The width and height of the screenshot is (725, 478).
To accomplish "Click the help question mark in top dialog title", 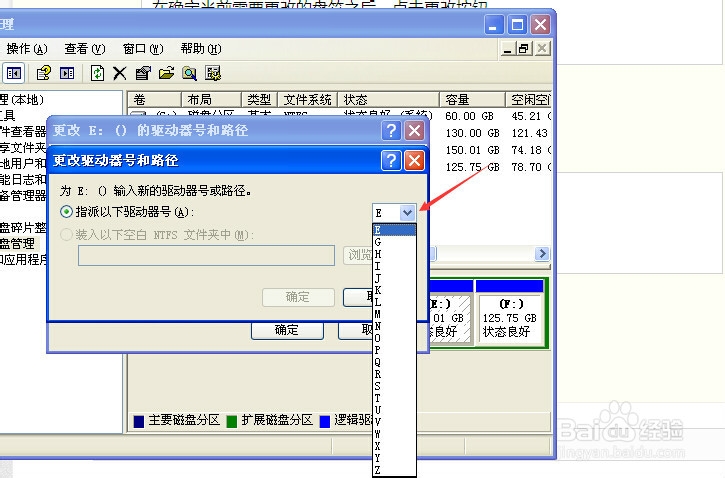I will coord(391,160).
